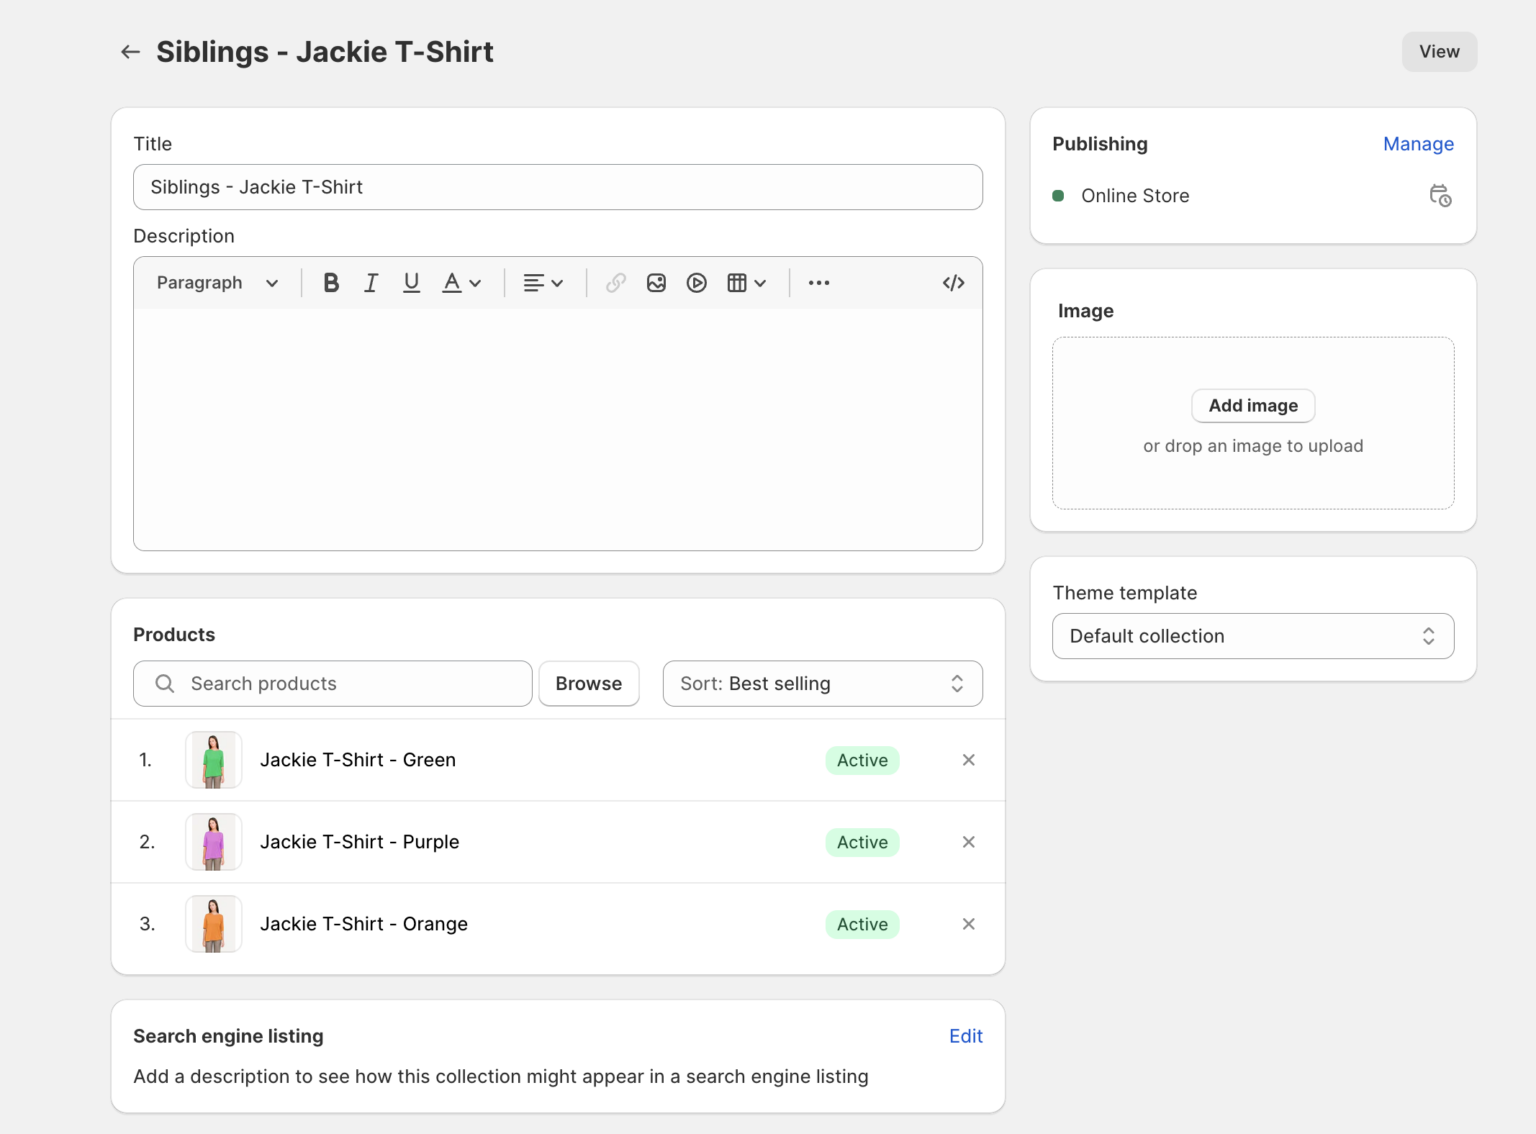Insert an image into the description
This screenshot has width=1536, height=1134.
point(656,282)
